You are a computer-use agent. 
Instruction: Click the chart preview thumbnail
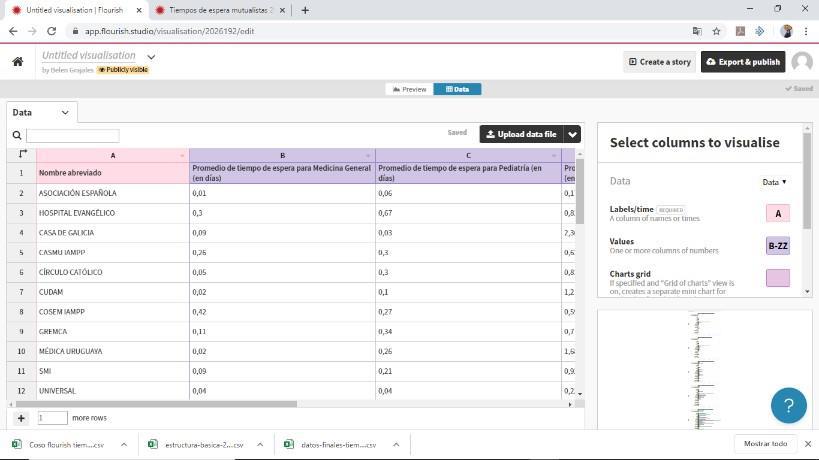705,370
